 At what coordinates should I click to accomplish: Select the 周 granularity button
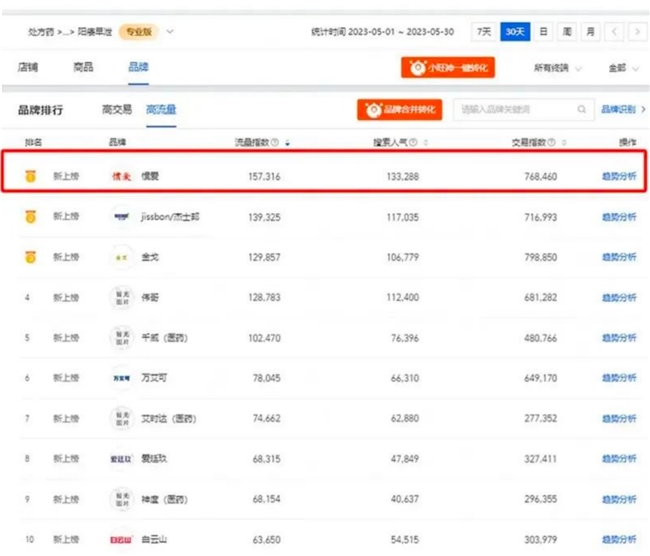567,32
